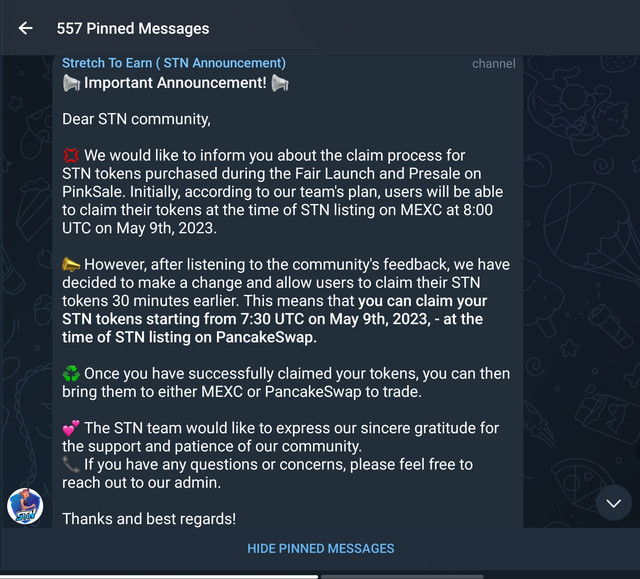Image resolution: width=640 pixels, height=579 pixels.
Task: Go back using the left arrow icon
Action: point(26,28)
